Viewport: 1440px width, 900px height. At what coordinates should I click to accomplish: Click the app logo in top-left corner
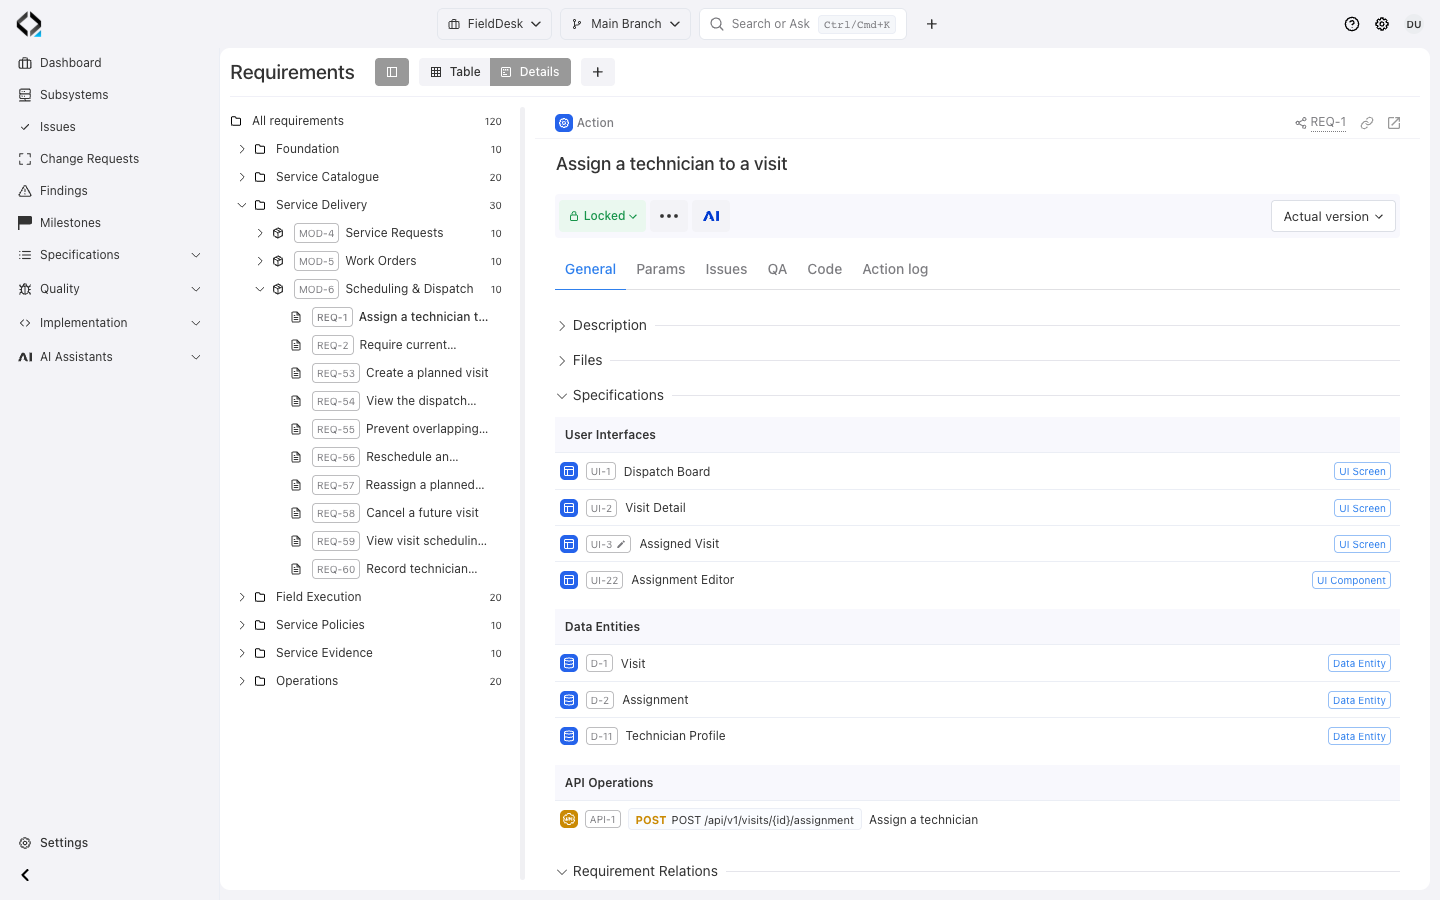click(x=29, y=24)
